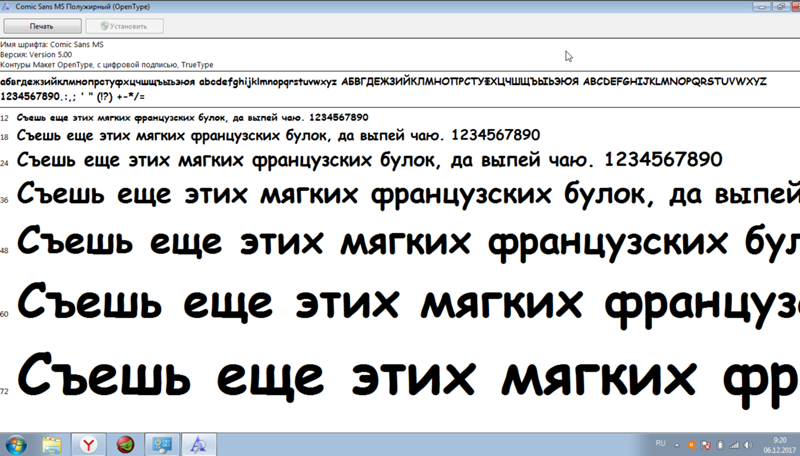The image size is (800, 456).
Task: Click the battery power tray icon
Action: click(x=720, y=445)
